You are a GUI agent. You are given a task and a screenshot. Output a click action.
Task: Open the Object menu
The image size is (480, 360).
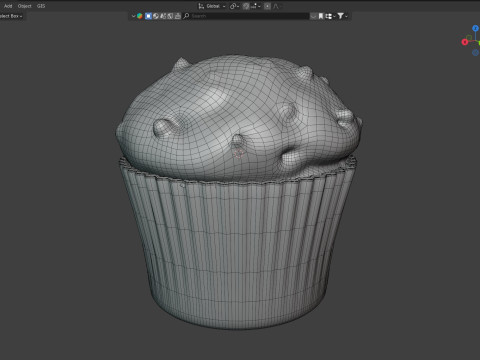click(x=24, y=6)
